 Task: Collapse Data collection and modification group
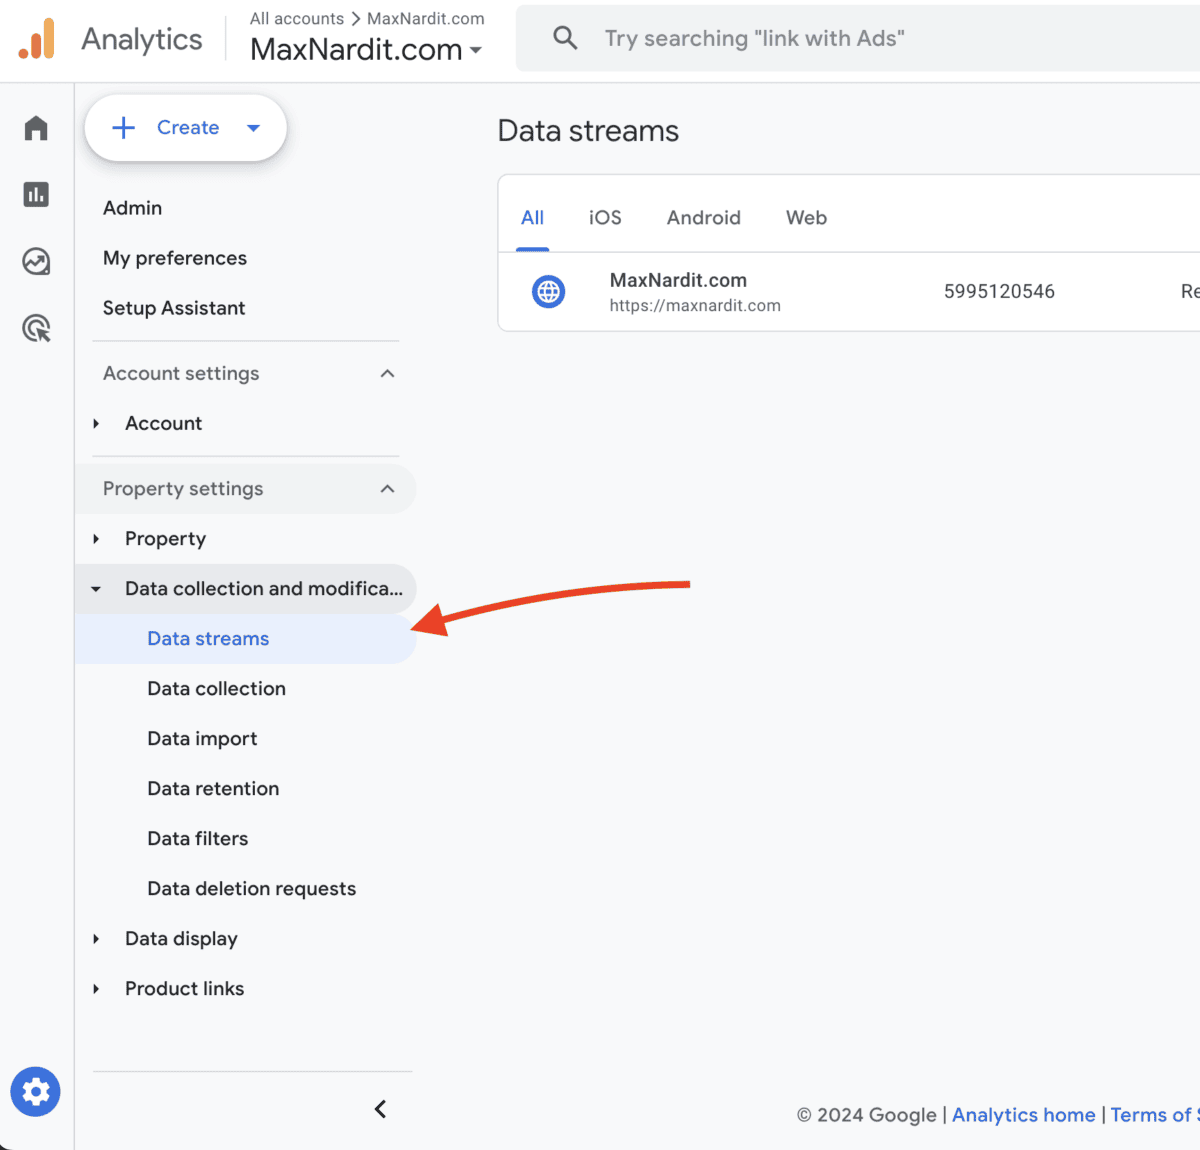tap(96, 589)
